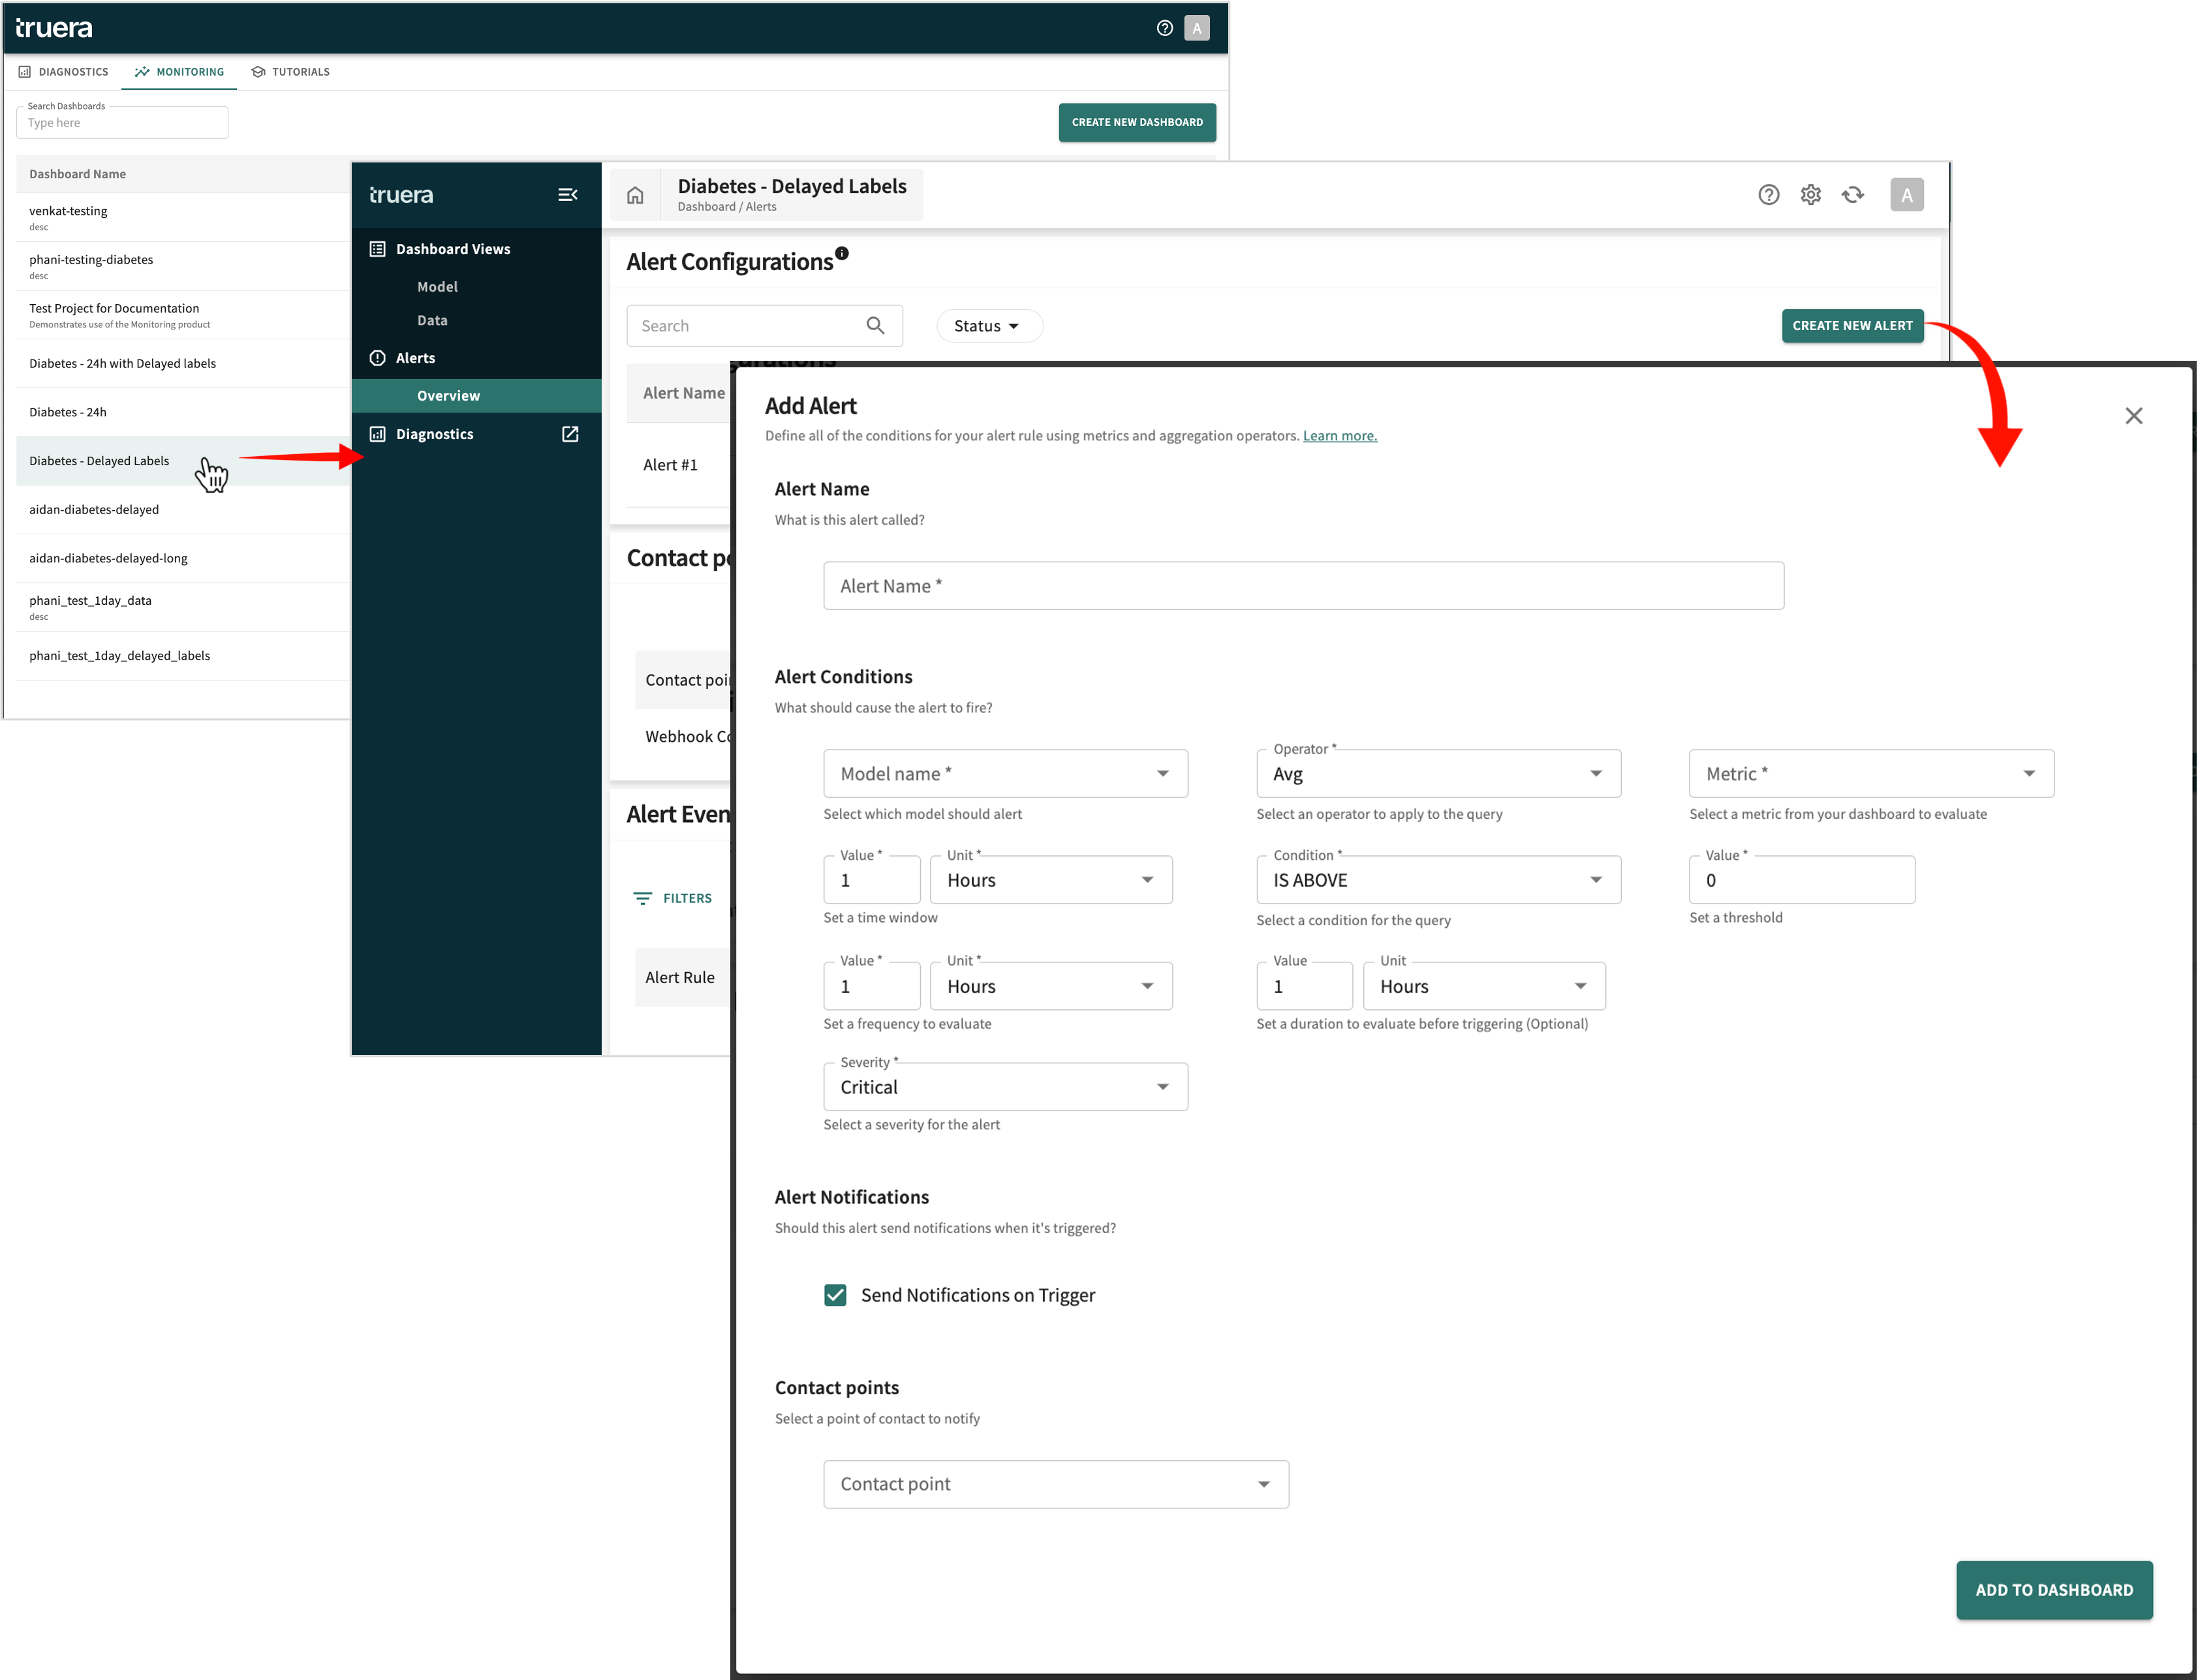
Task: Open user avatar A in the top truera bar
Action: click(1196, 28)
